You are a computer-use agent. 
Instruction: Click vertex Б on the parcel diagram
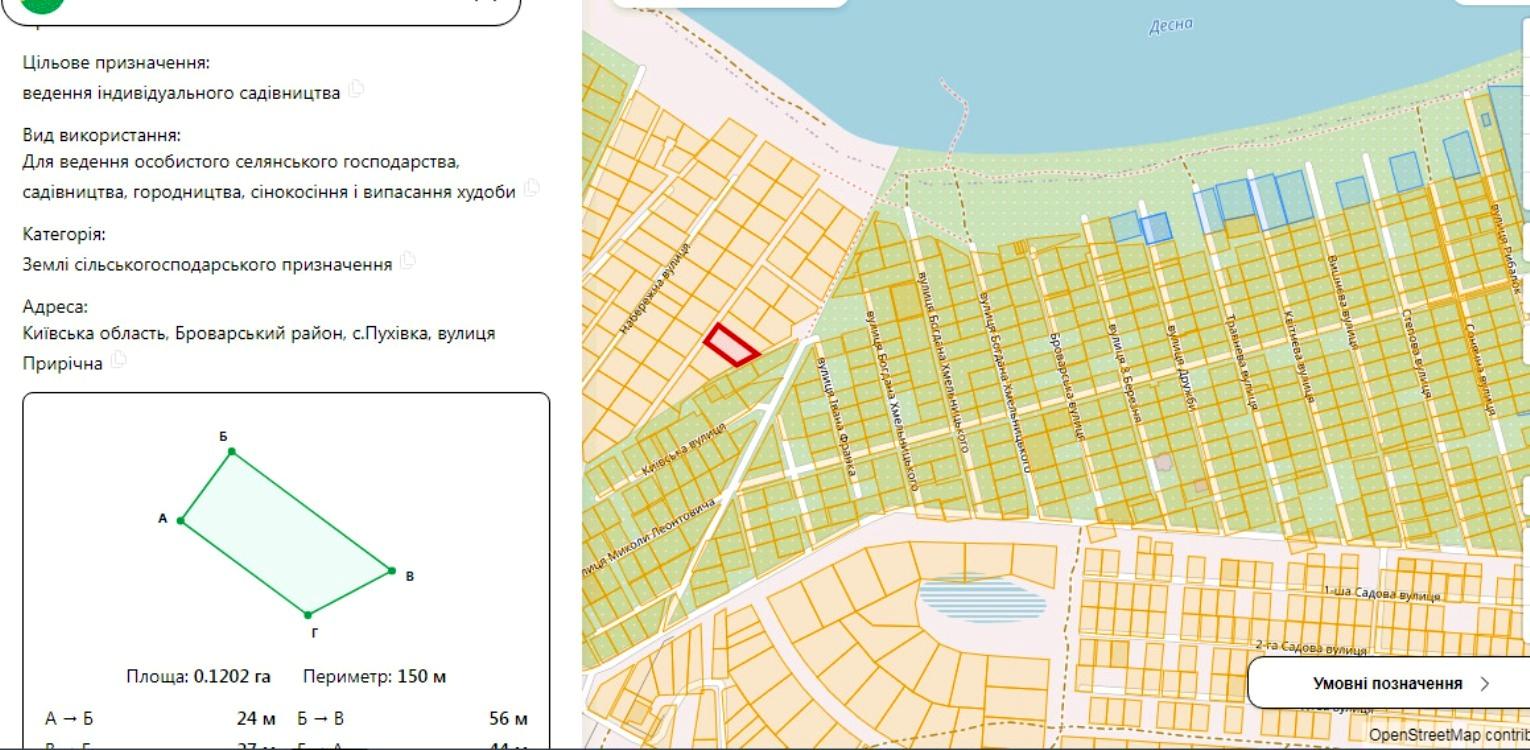point(232,452)
